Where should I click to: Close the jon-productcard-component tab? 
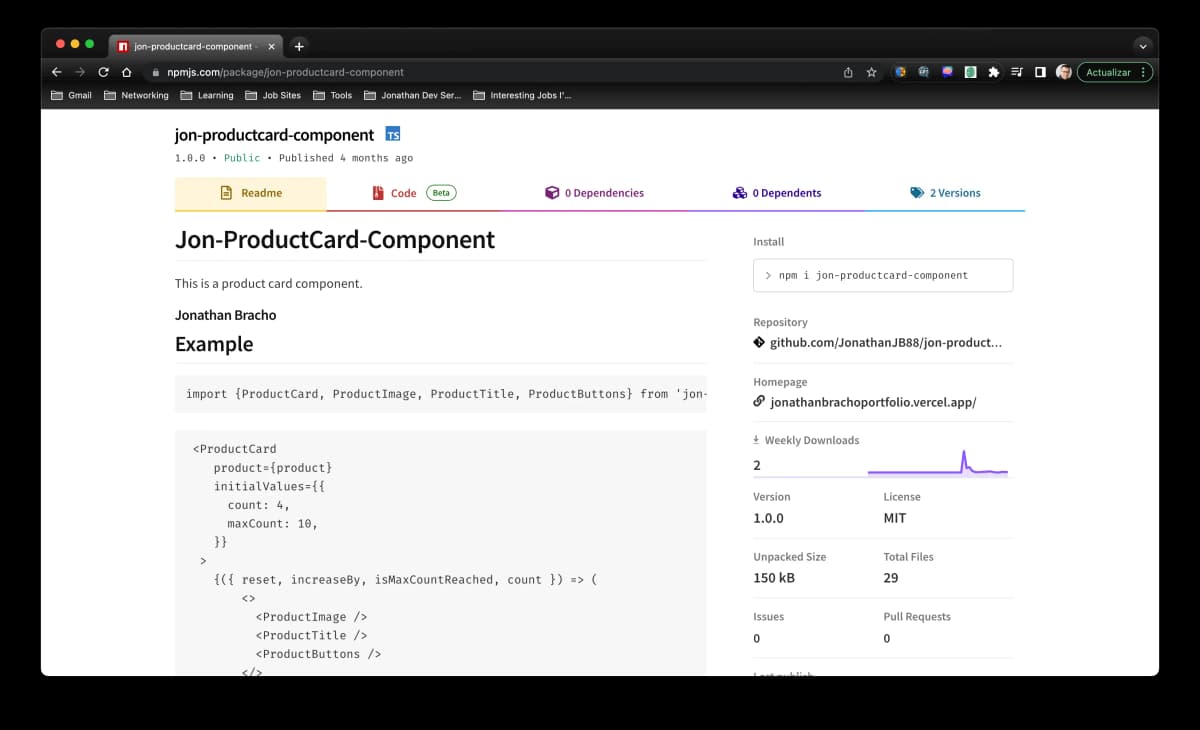tap(271, 46)
